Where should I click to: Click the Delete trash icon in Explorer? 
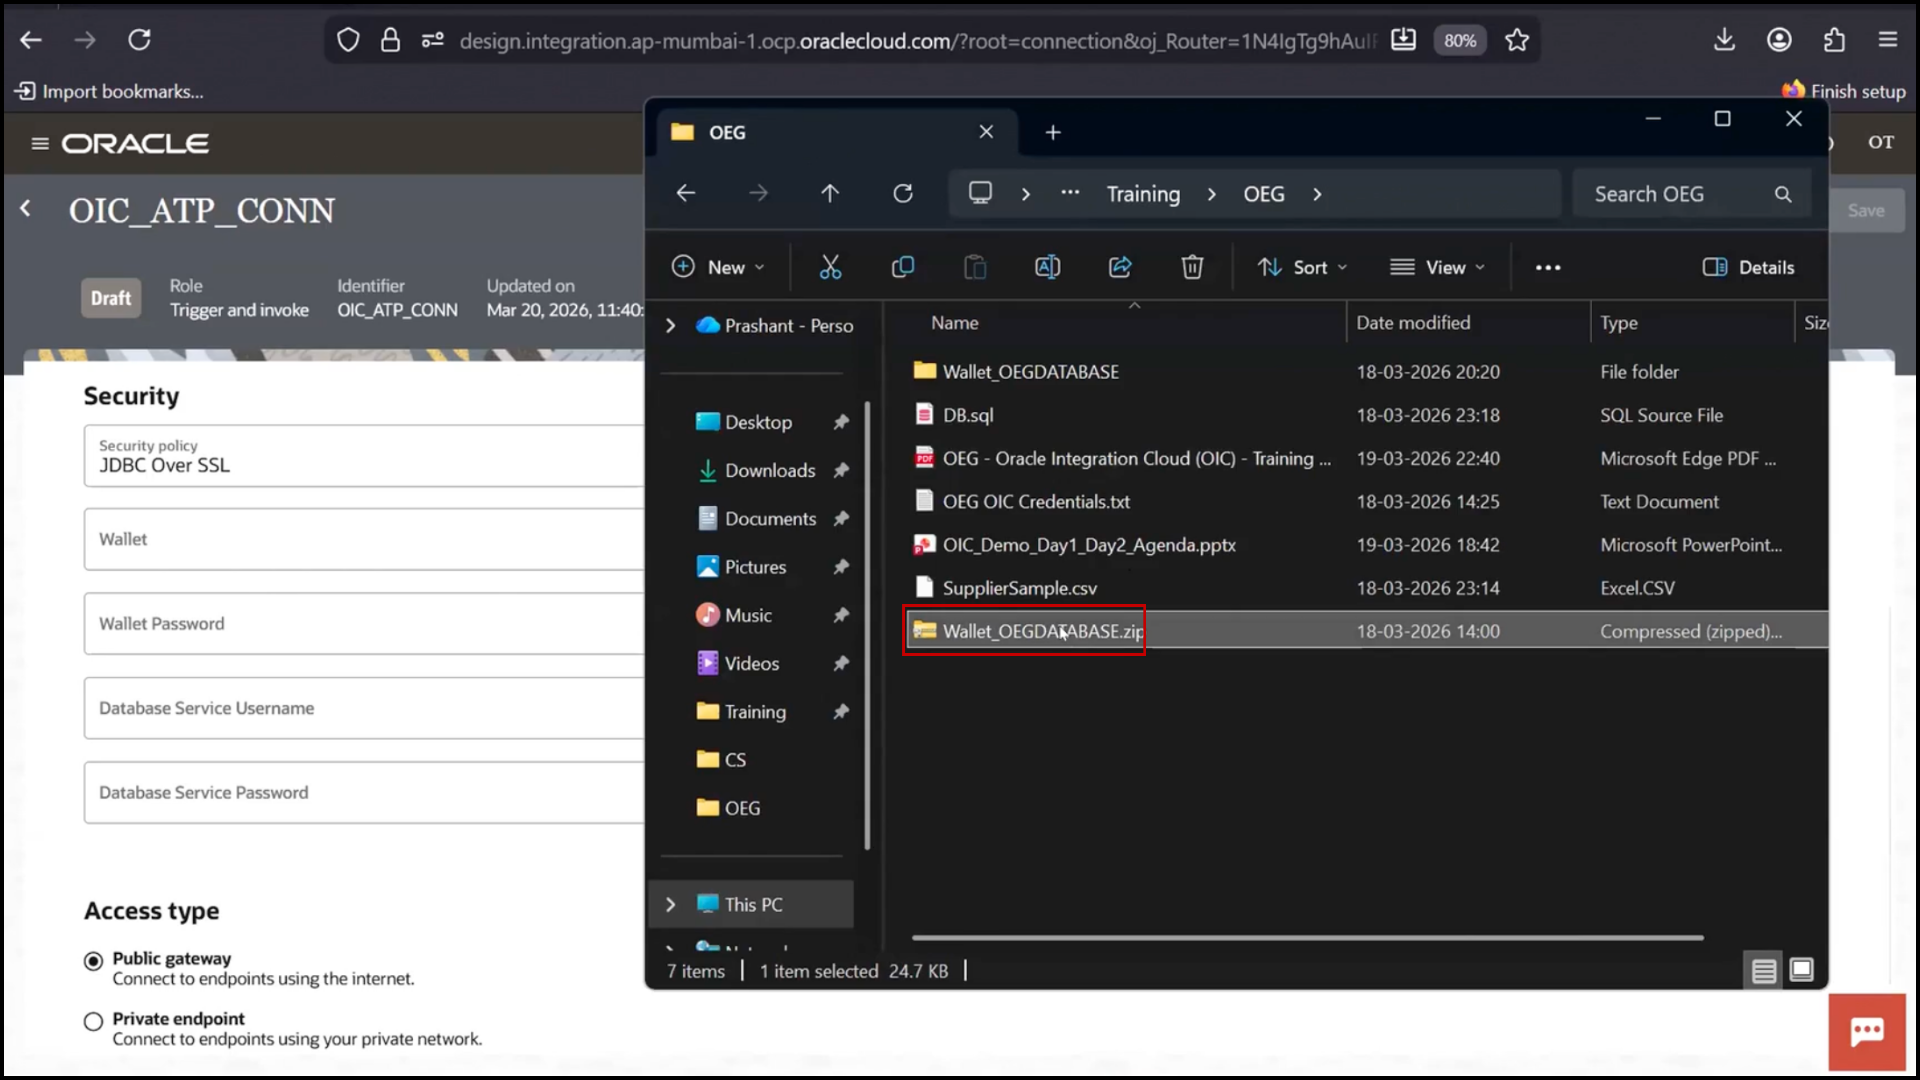[1192, 267]
